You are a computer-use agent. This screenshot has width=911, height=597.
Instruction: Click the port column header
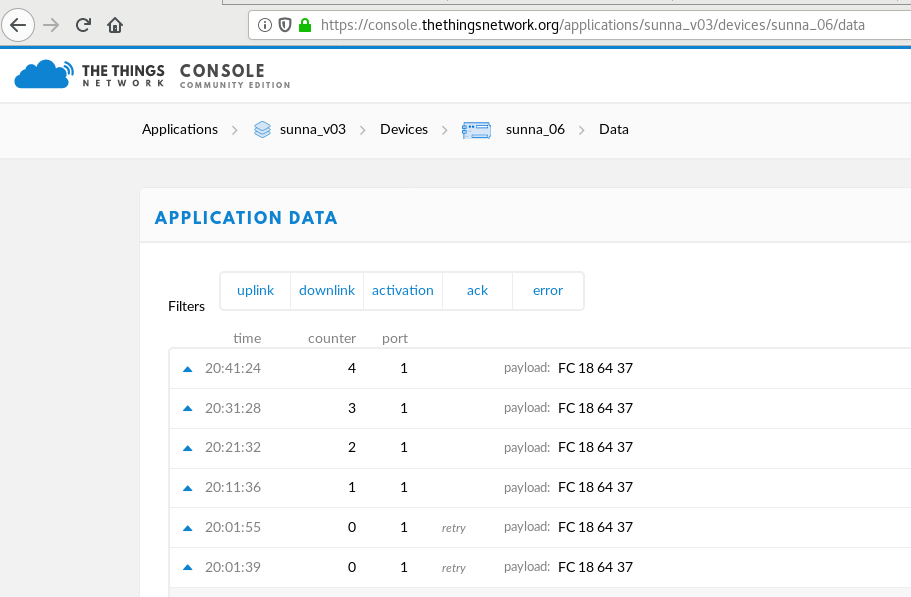395,339
